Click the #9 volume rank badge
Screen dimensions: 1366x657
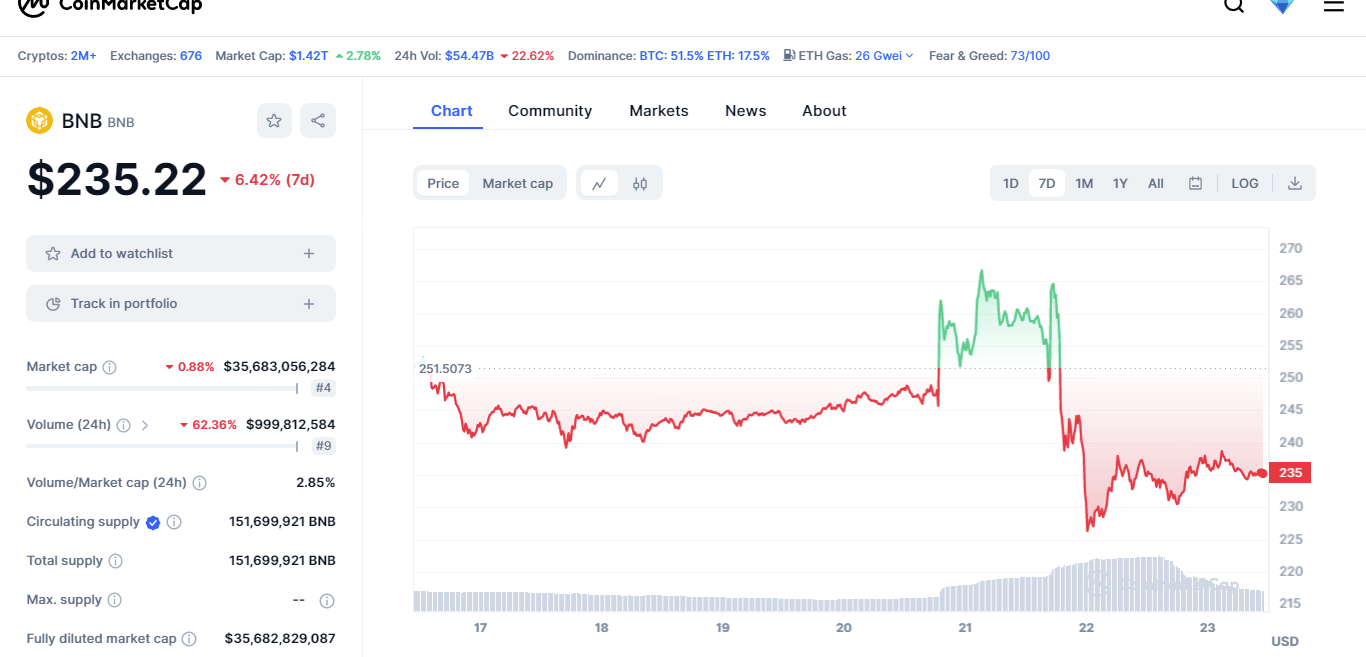pos(323,446)
